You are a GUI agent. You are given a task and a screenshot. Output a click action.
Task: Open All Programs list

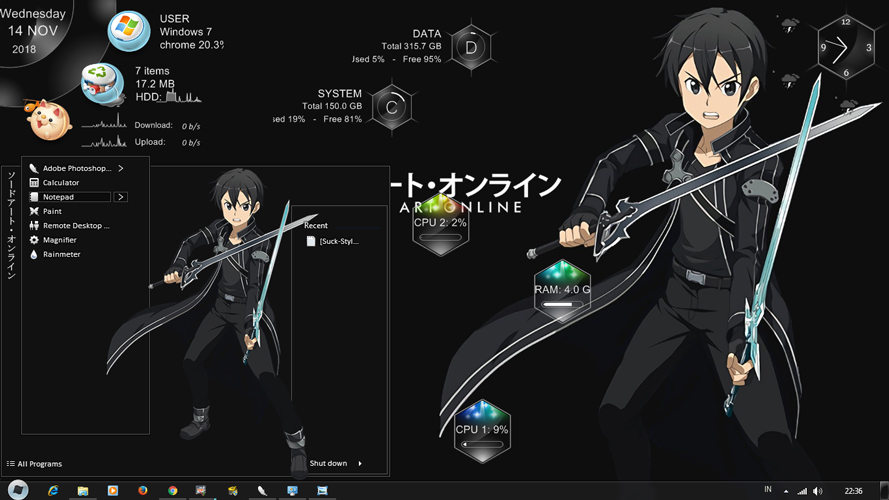34,464
